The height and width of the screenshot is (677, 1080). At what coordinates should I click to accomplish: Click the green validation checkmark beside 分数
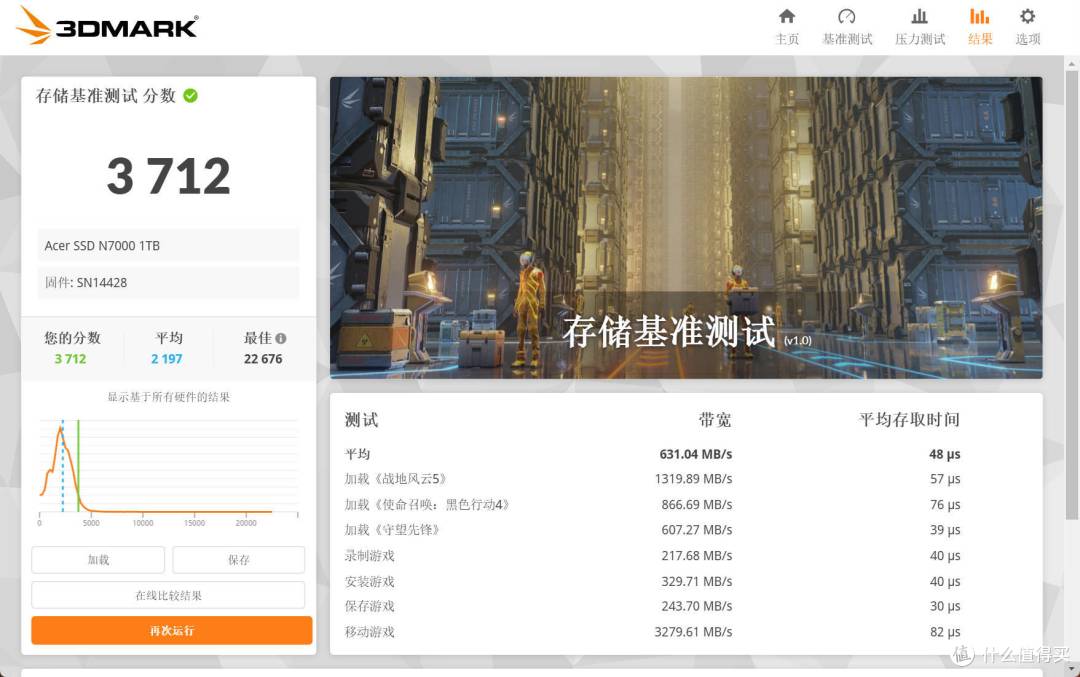pos(191,96)
